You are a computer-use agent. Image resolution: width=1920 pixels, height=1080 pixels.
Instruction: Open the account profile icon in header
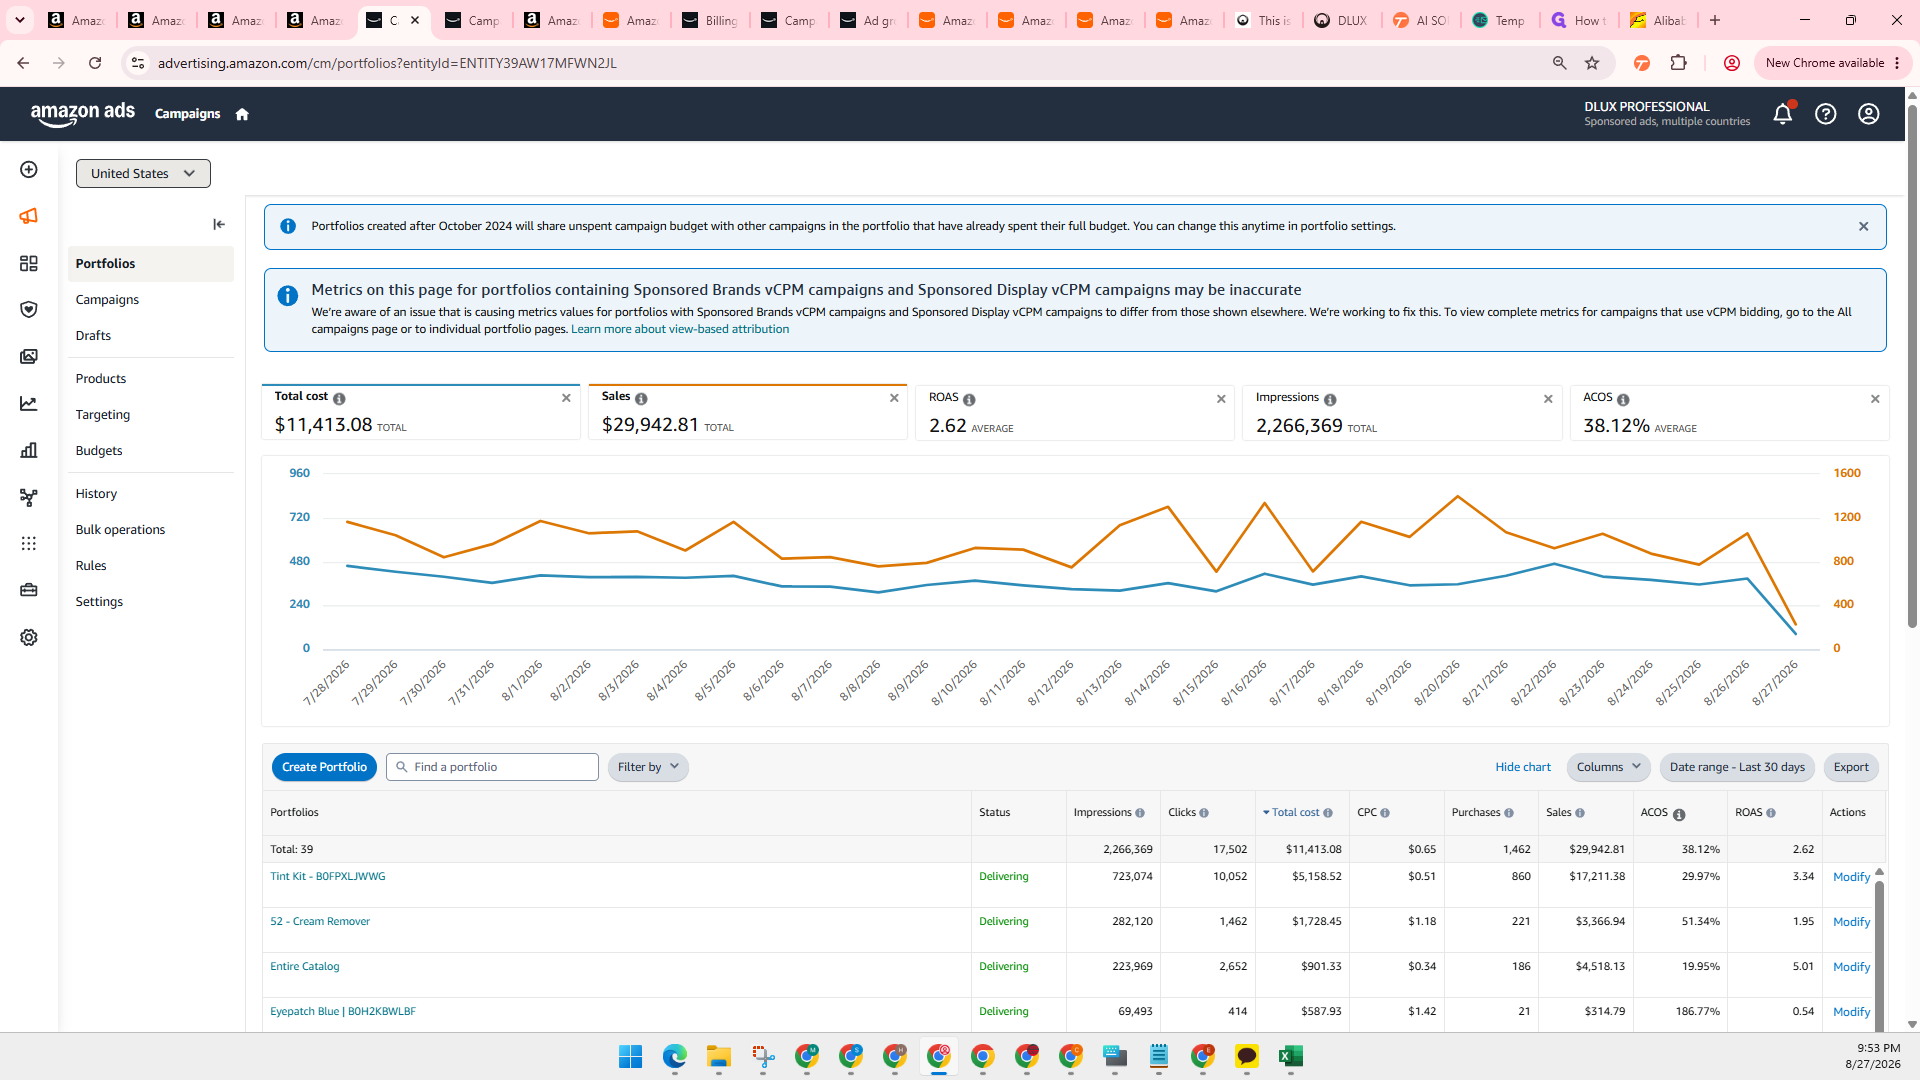[1869, 114]
